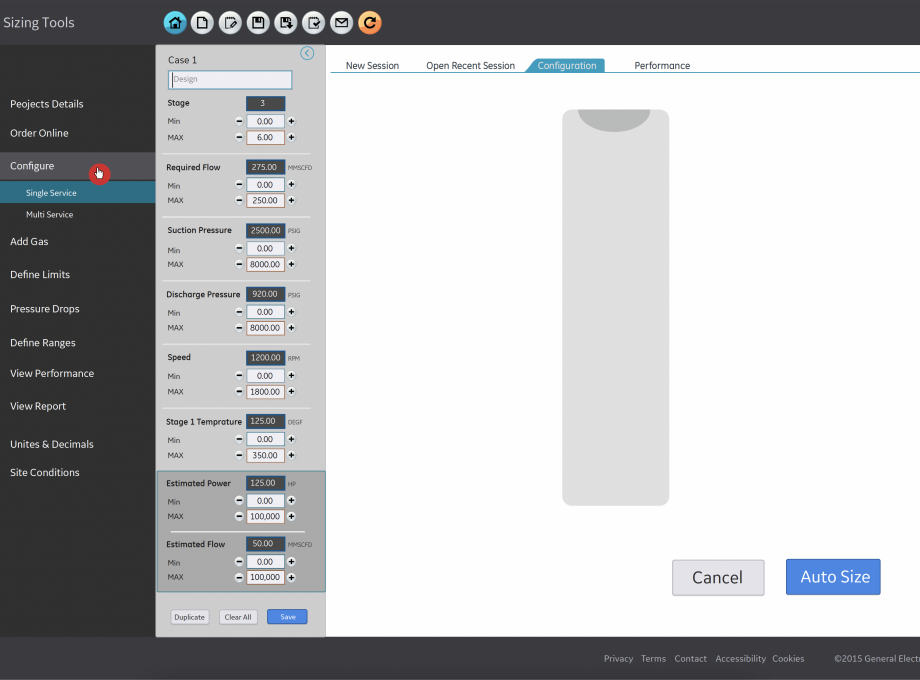Click the save with download arrow icon

pyautogui.click(x=286, y=22)
